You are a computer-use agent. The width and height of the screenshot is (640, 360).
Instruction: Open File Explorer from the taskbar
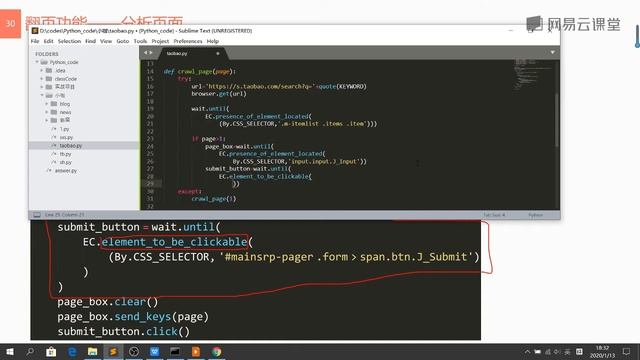(x=93, y=351)
